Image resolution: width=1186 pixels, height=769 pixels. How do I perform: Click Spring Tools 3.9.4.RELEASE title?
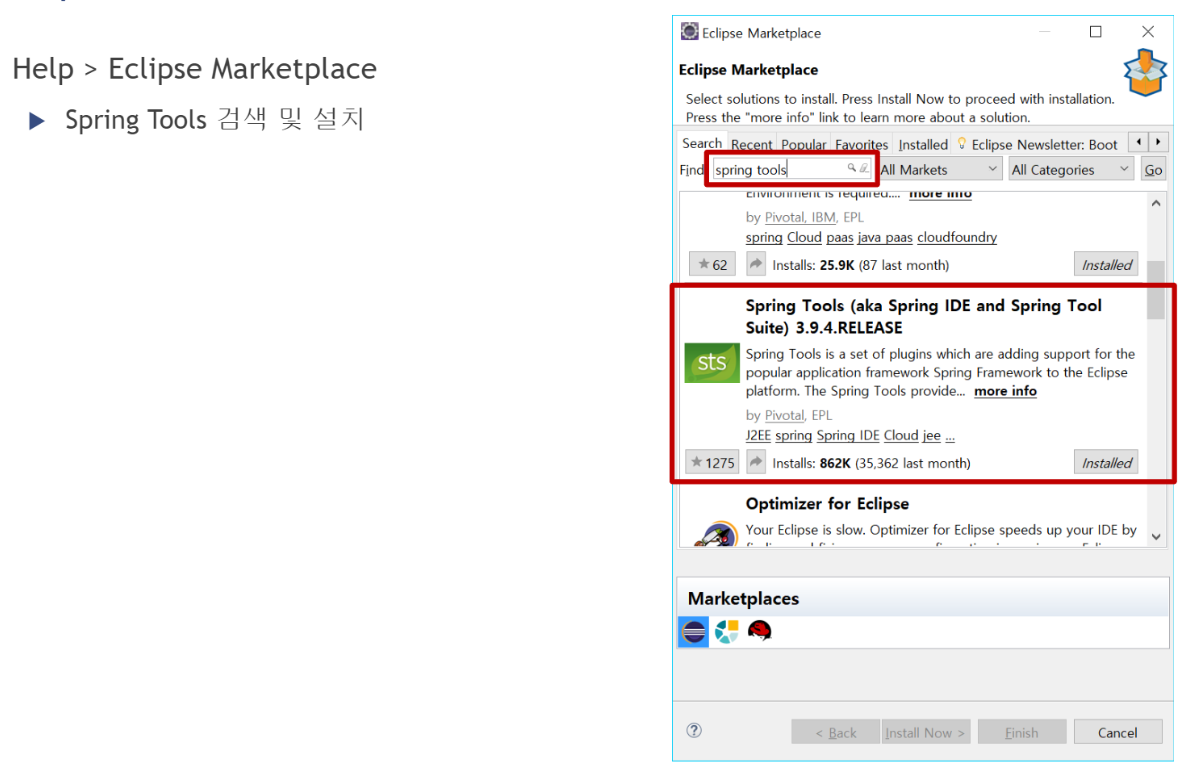[x=923, y=316]
